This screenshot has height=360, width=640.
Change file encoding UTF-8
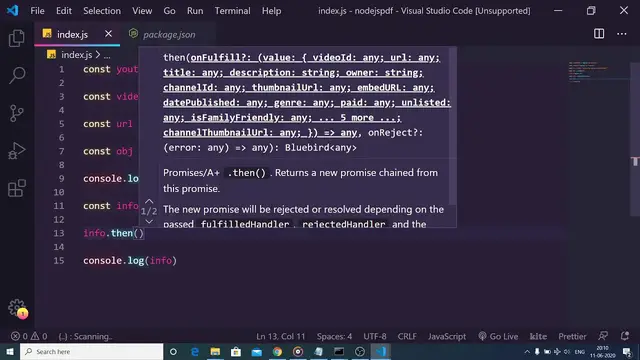click(375, 336)
